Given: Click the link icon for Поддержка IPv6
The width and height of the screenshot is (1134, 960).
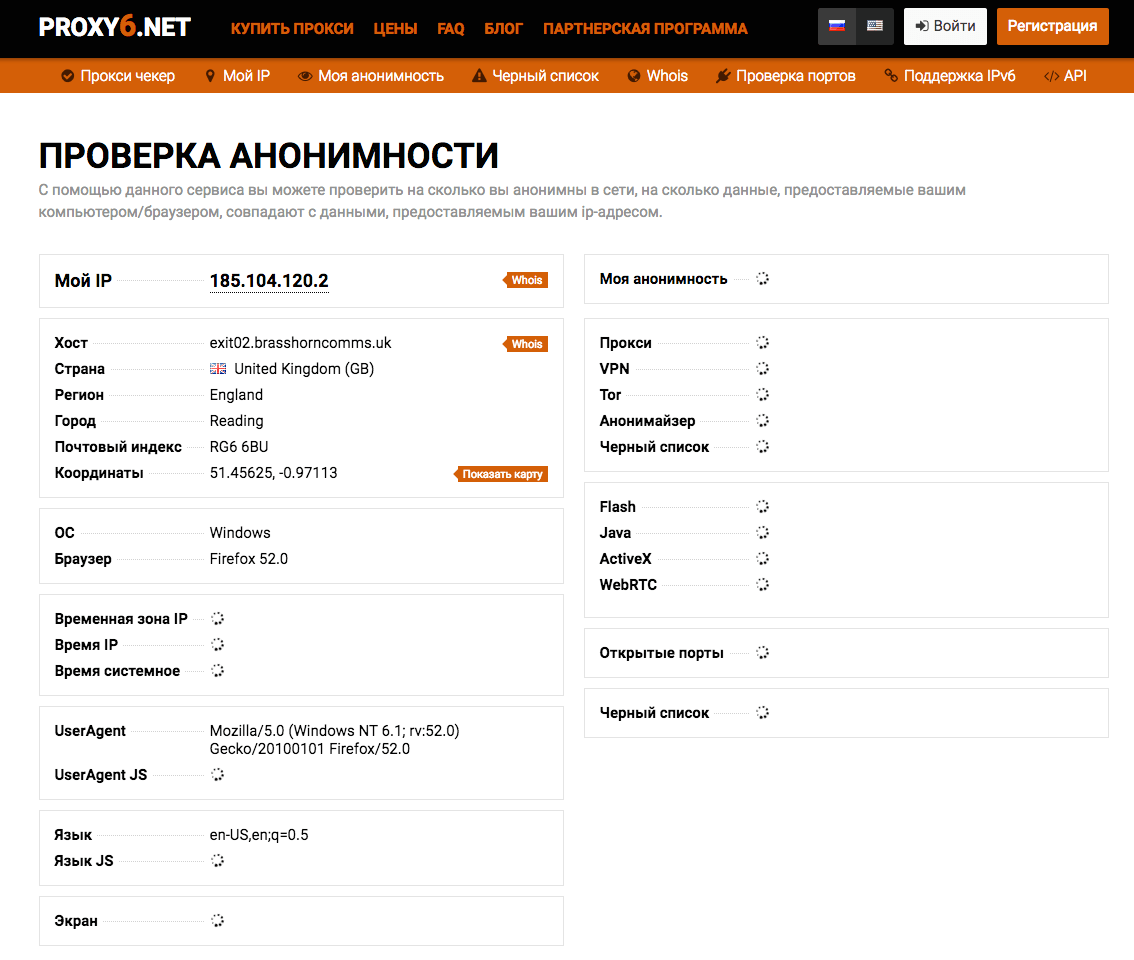Looking at the screenshot, I should (890, 76).
